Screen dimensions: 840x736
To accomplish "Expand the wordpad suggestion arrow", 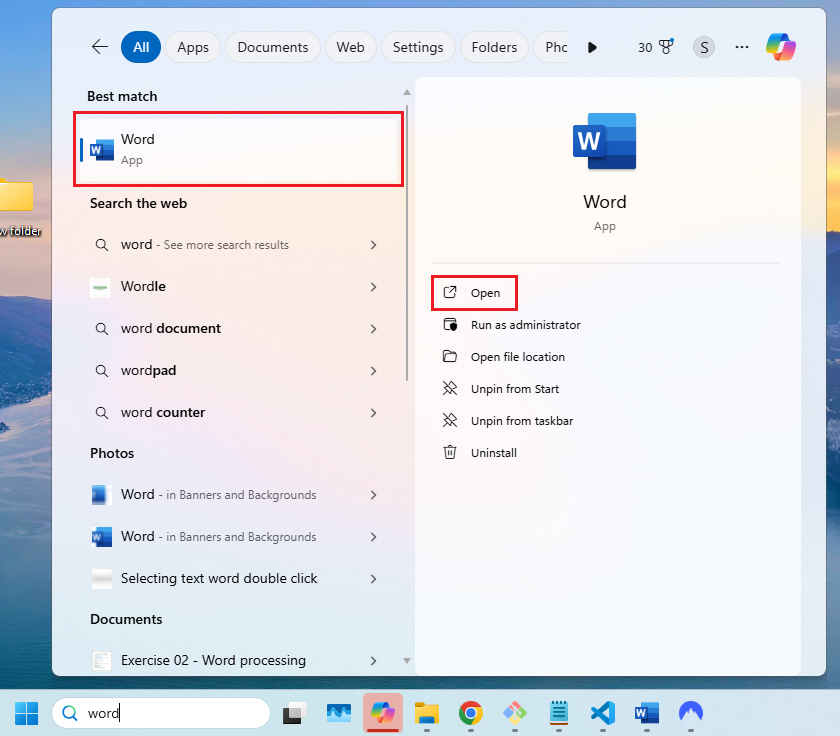I will coord(373,371).
